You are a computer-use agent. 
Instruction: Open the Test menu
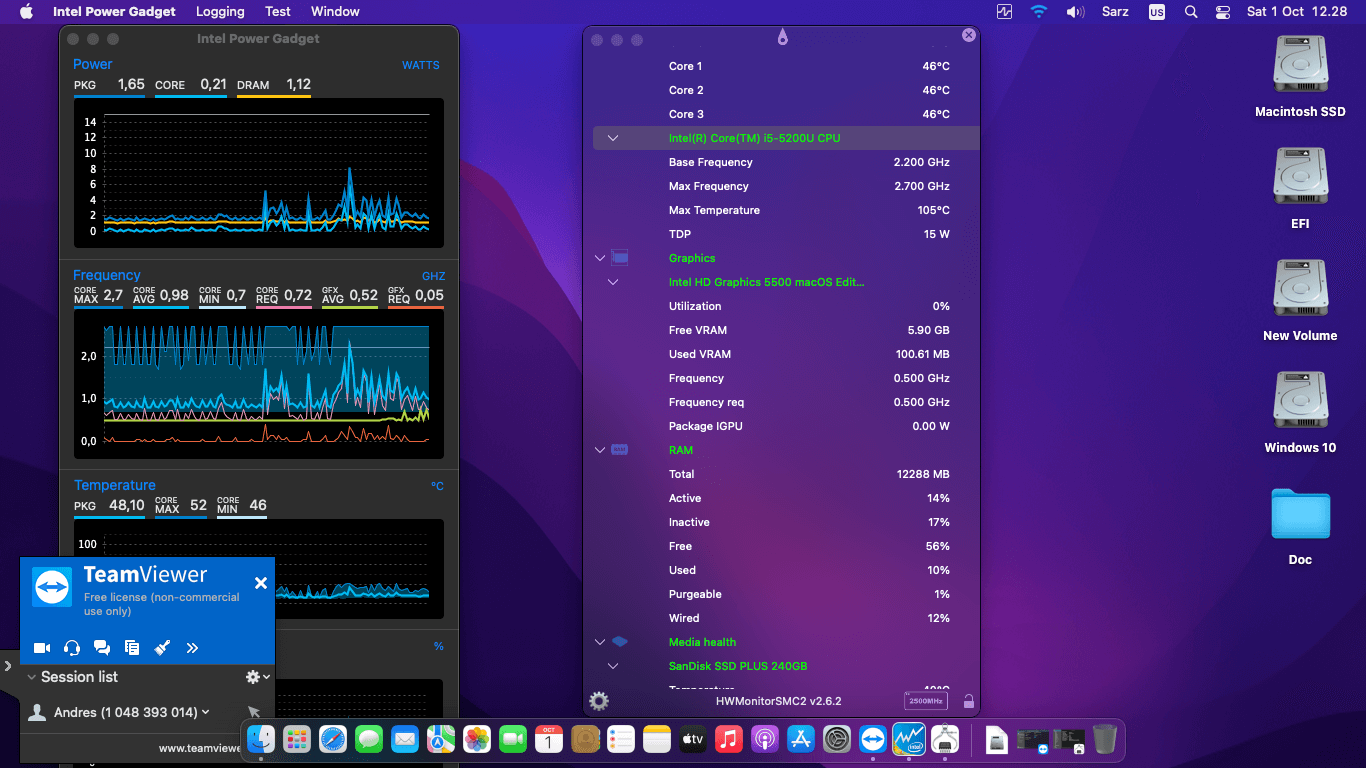[x=278, y=12]
